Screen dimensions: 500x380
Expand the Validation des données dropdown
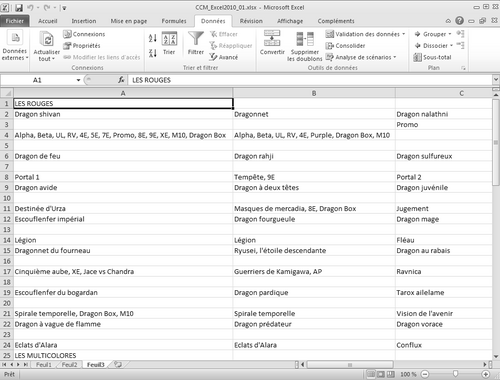(404, 34)
